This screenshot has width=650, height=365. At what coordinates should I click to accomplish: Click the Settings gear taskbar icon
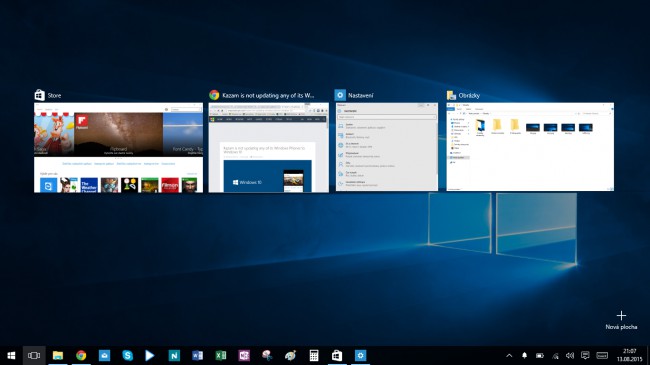click(x=360, y=355)
